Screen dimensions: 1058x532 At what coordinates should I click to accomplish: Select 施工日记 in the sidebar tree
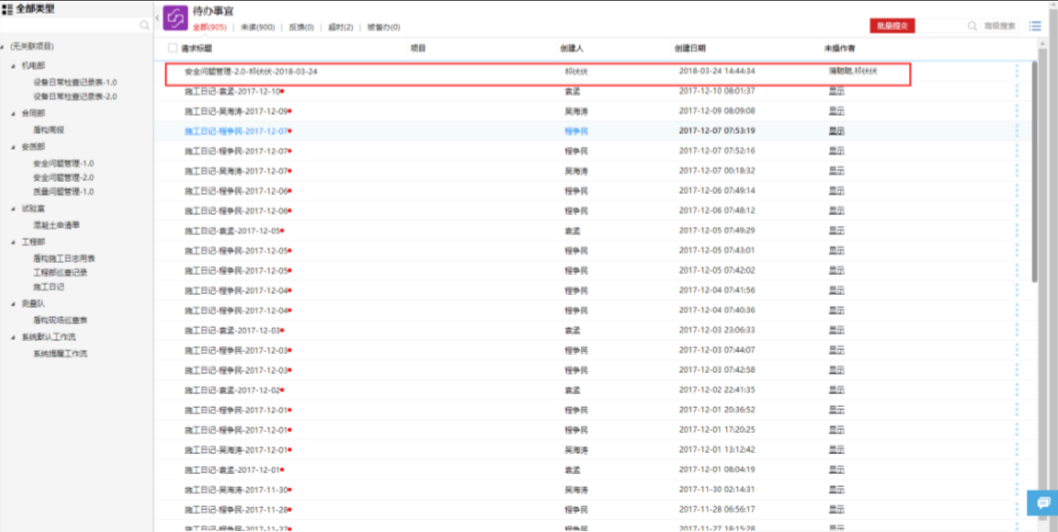tap(49, 287)
